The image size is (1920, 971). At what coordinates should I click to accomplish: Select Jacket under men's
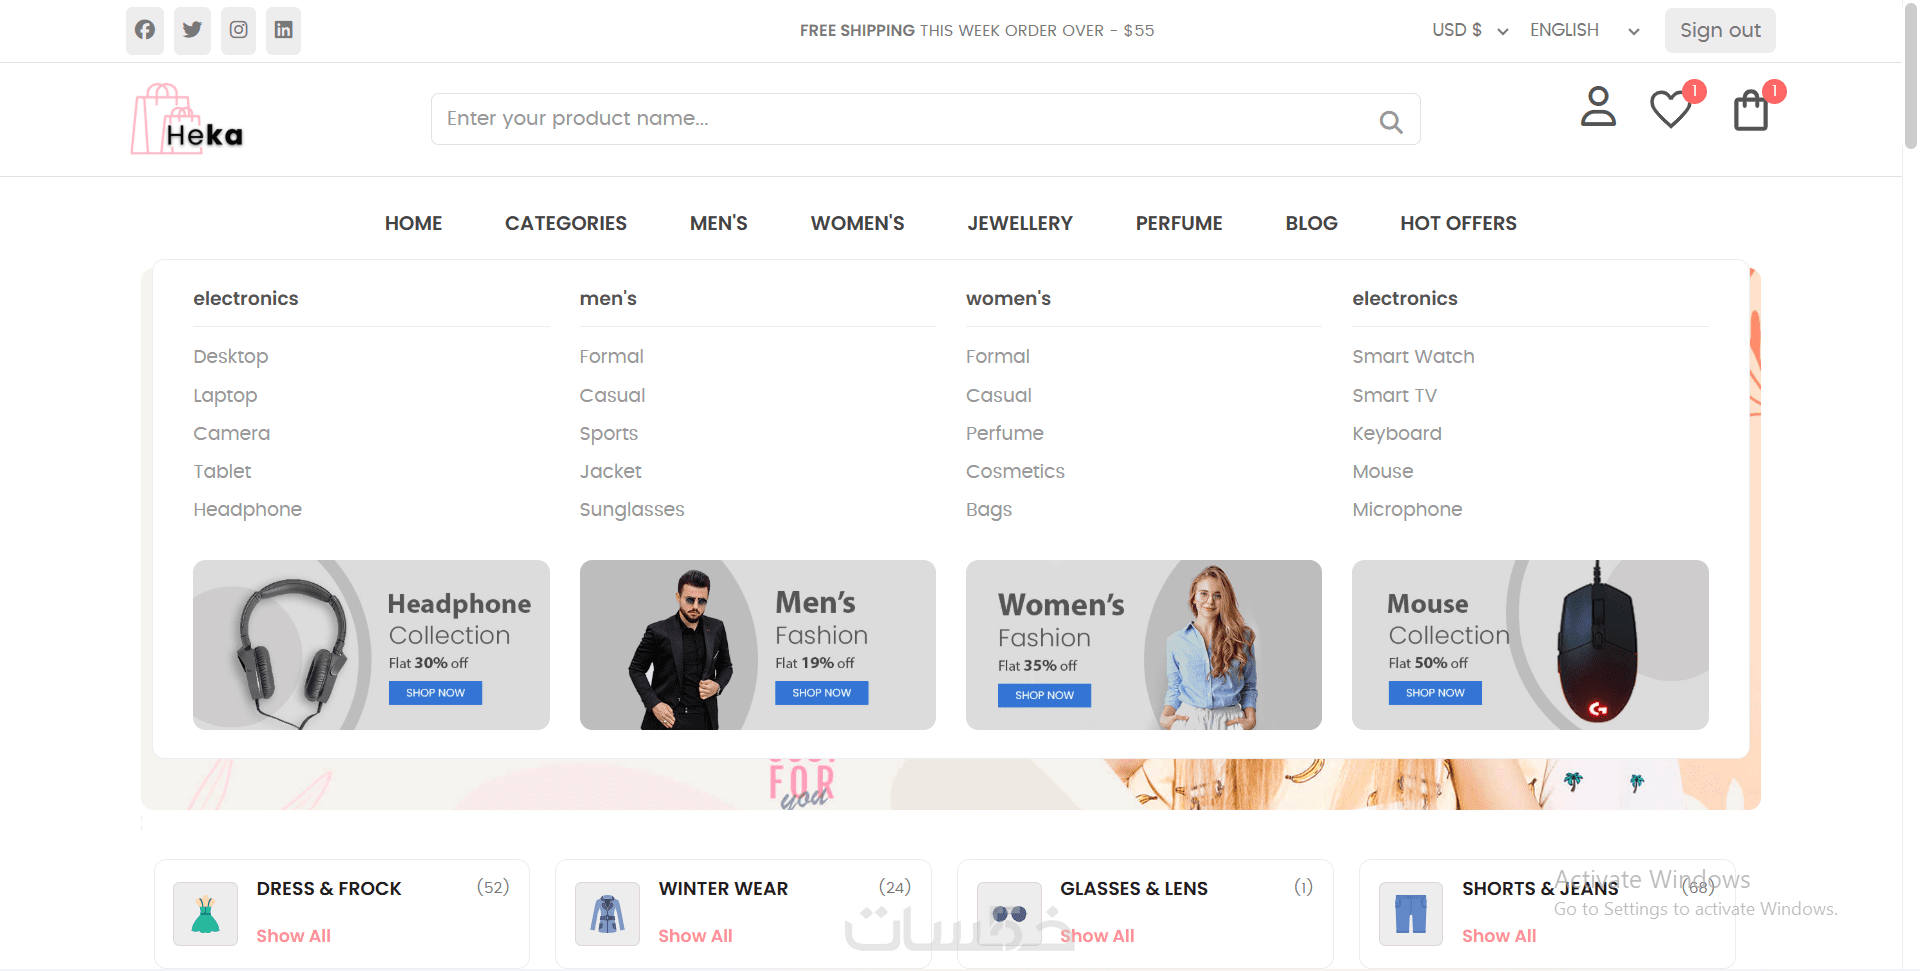(x=611, y=471)
